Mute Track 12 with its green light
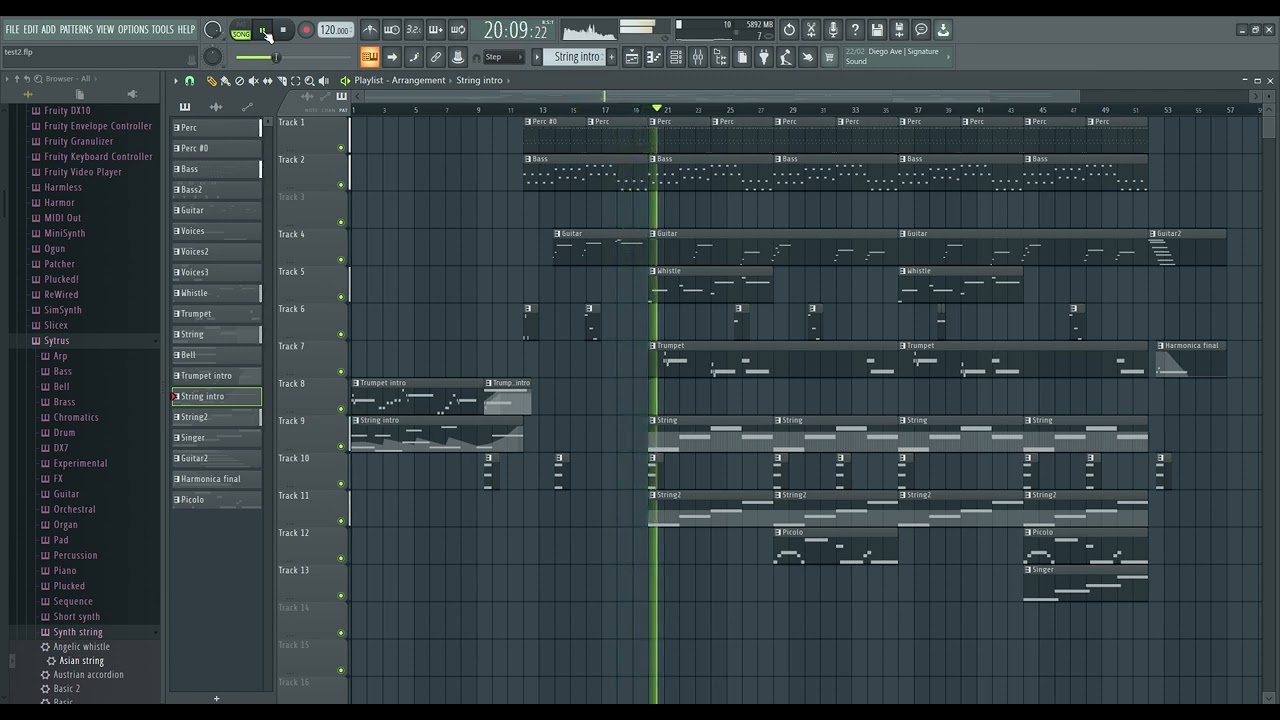Viewport: 1280px width, 720px height. click(341, 558)
